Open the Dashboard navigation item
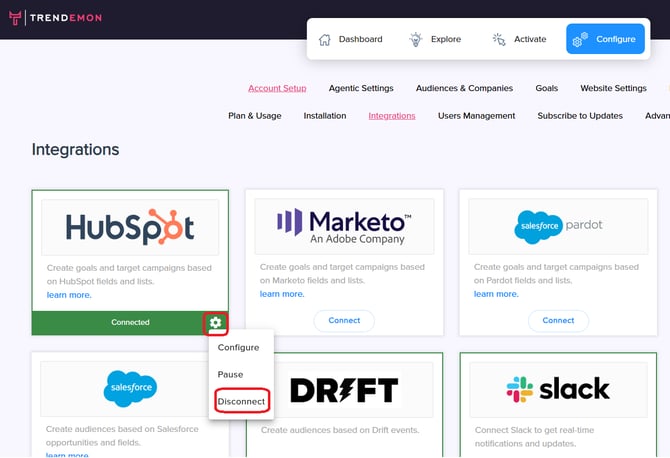 coord(351,39)
